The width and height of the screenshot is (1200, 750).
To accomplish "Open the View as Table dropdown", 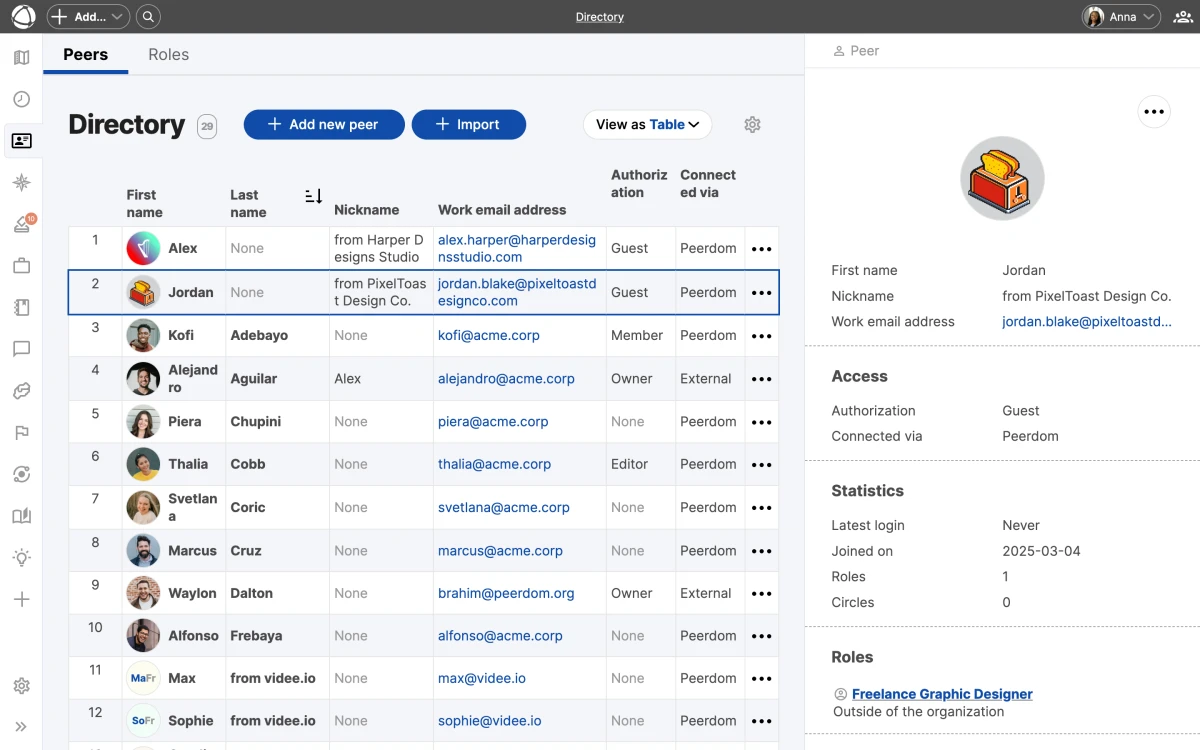I will pos(646,124).
